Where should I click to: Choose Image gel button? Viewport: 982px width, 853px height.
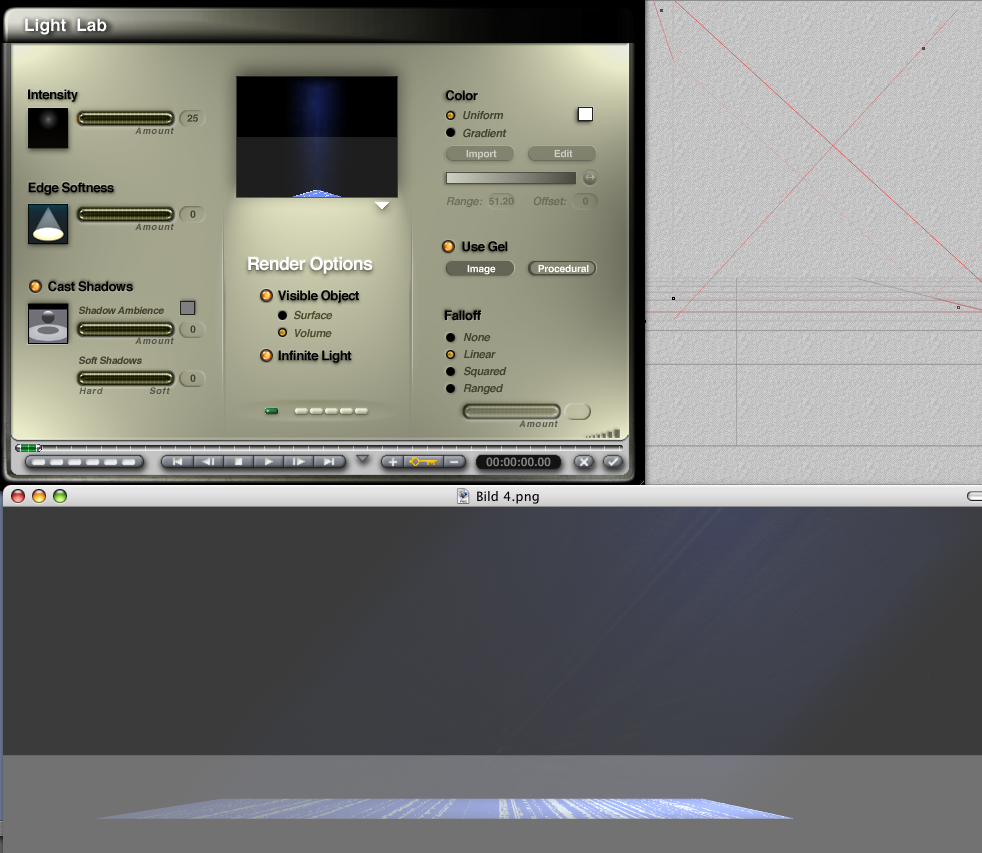[480, 269]
